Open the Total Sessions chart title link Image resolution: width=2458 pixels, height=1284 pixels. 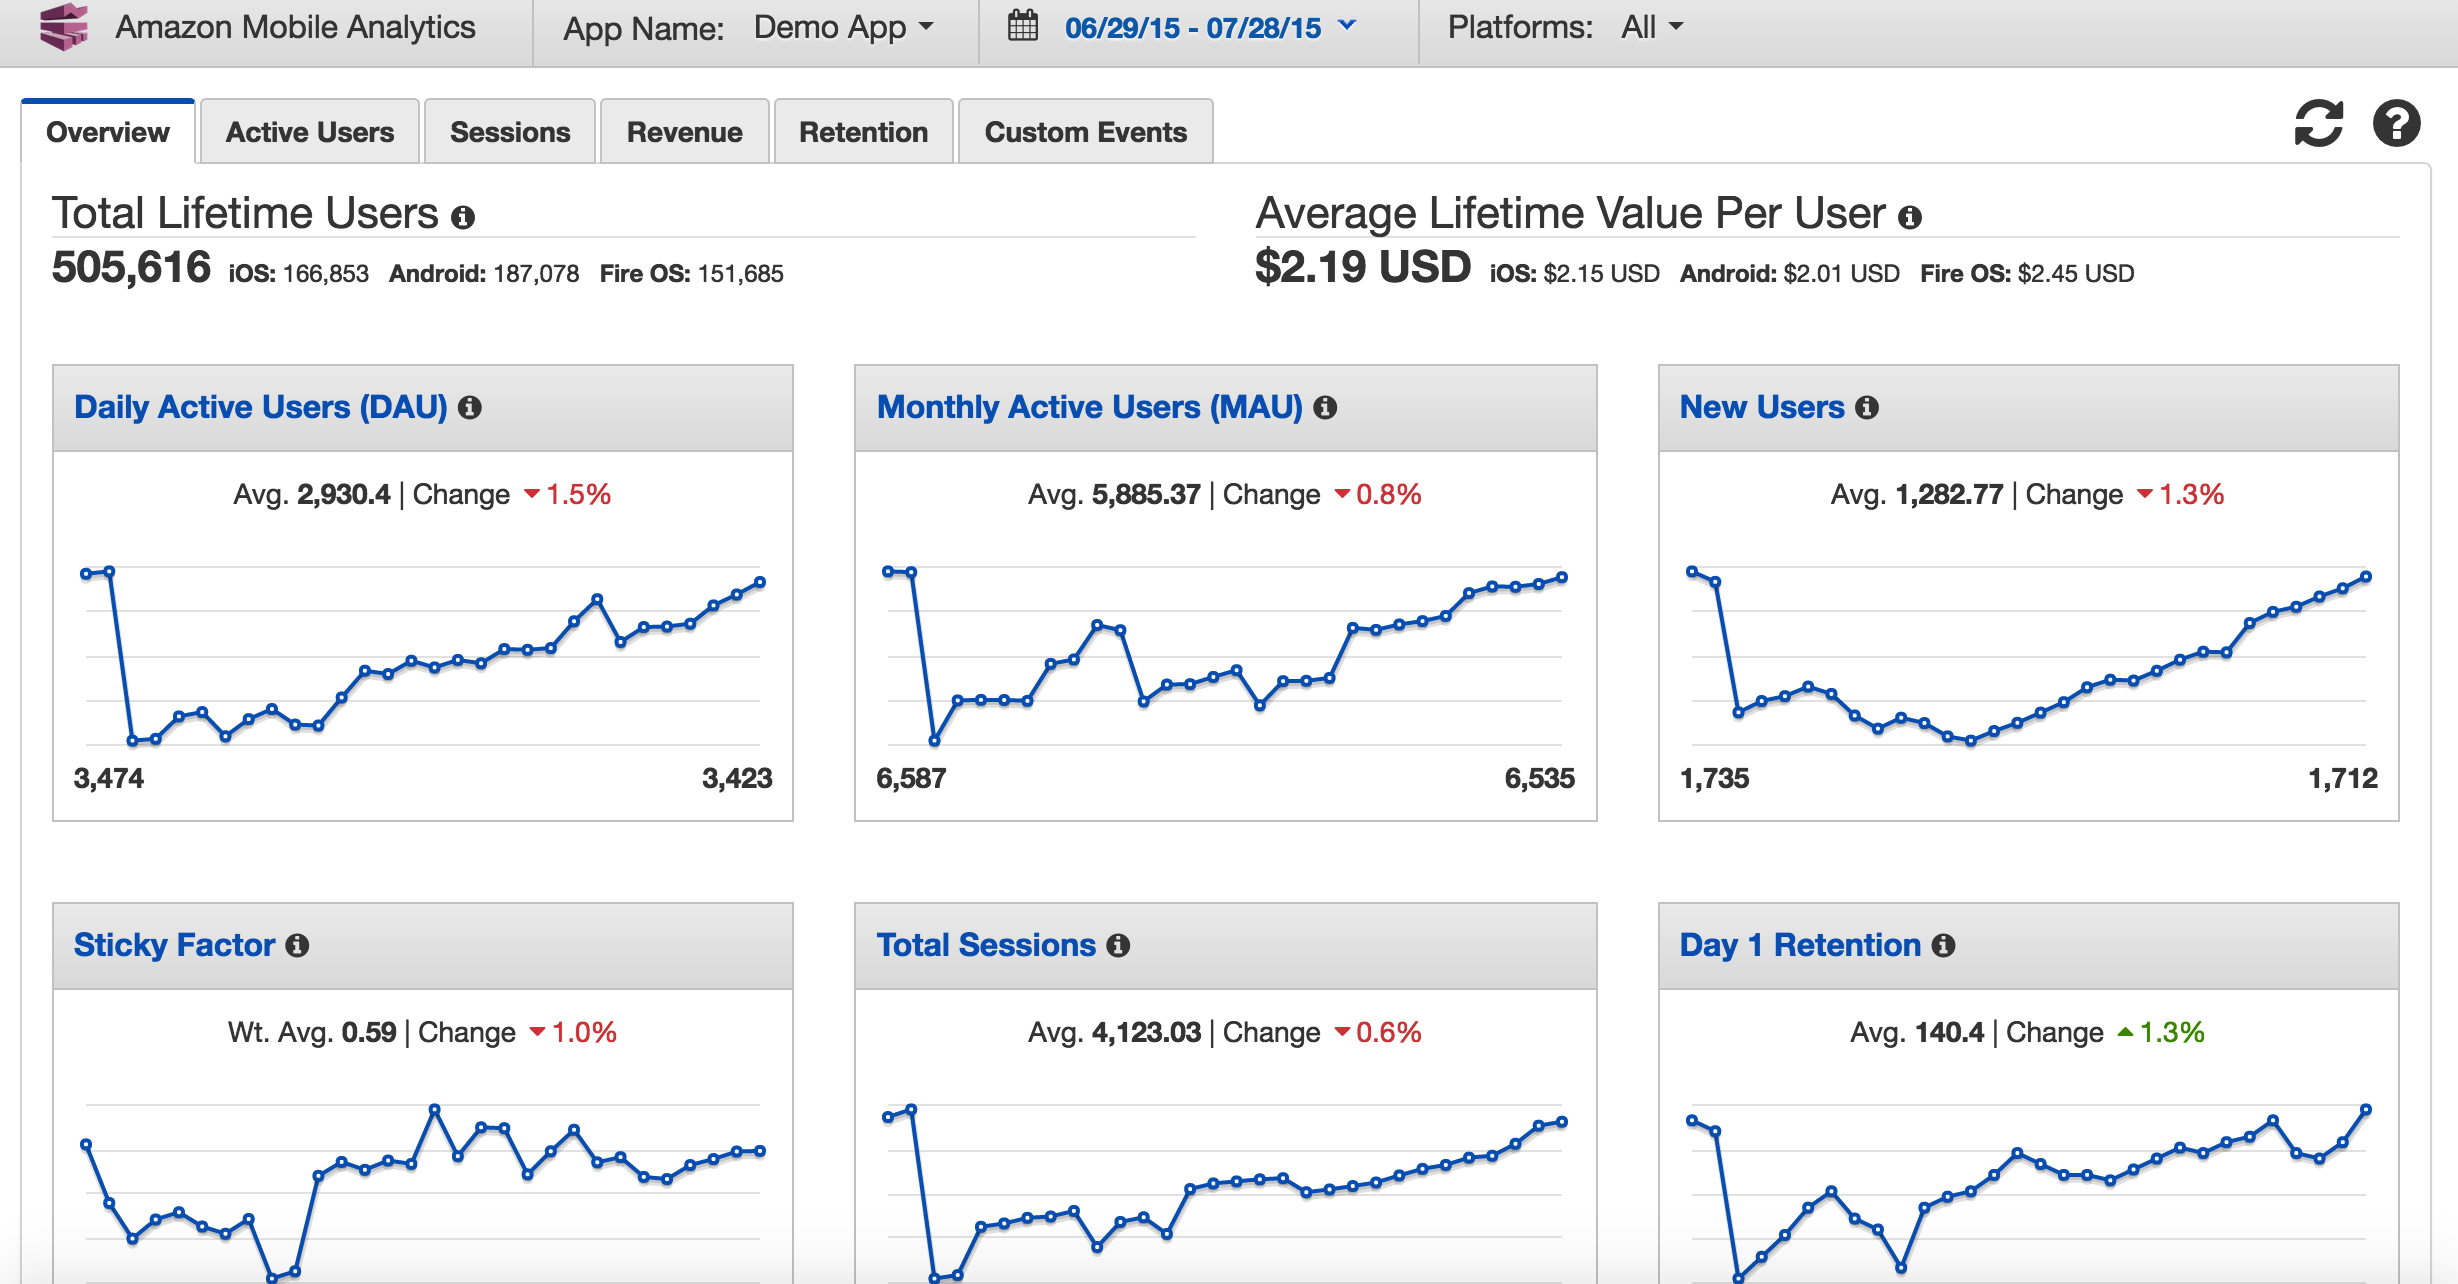coord(986,945)
